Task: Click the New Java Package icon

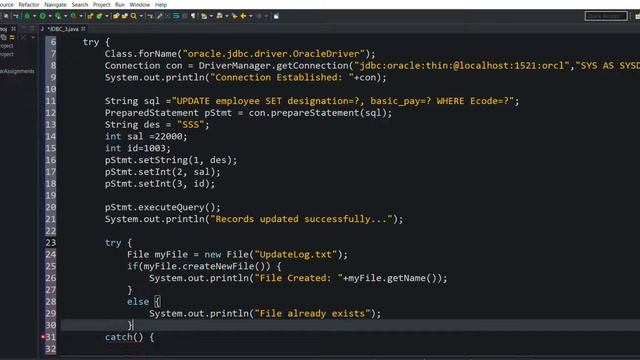Action: coord(99,16)
